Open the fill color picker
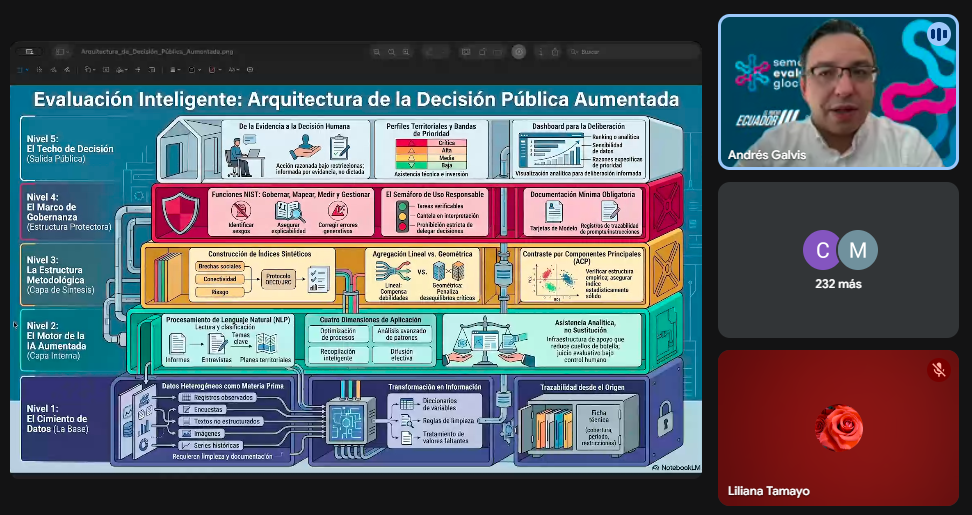This screenshot has width=972, height=515. click(x=214, y=70)
